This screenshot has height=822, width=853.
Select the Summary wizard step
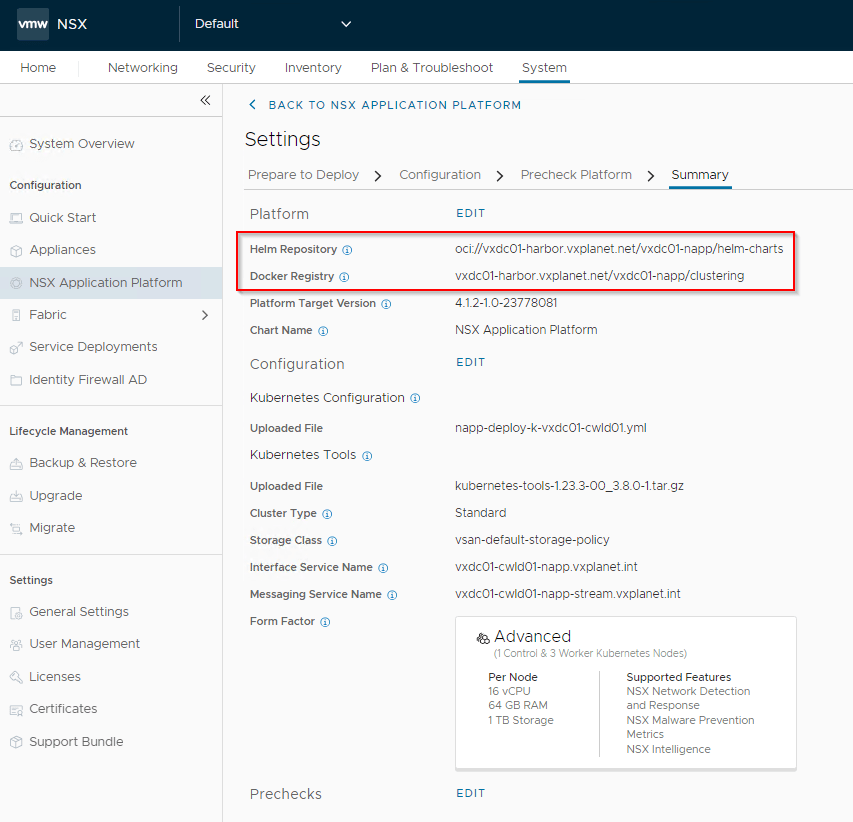coord(700,175)
